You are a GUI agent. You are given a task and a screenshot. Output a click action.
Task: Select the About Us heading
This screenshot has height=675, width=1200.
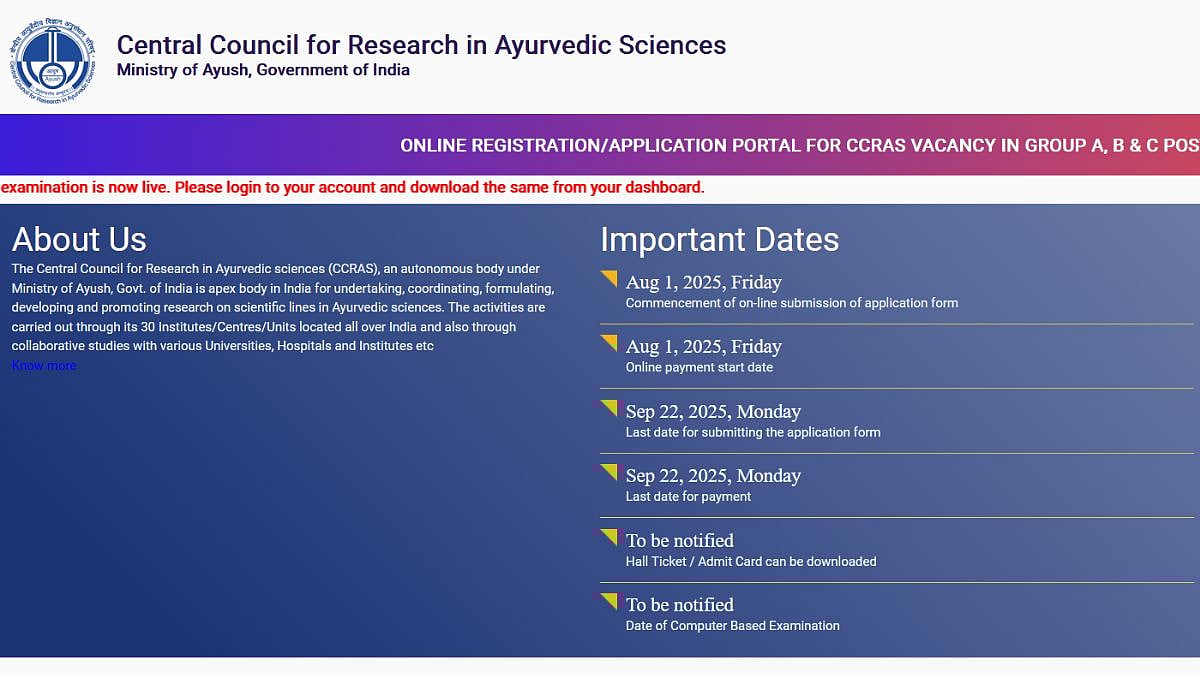[79, 240]
